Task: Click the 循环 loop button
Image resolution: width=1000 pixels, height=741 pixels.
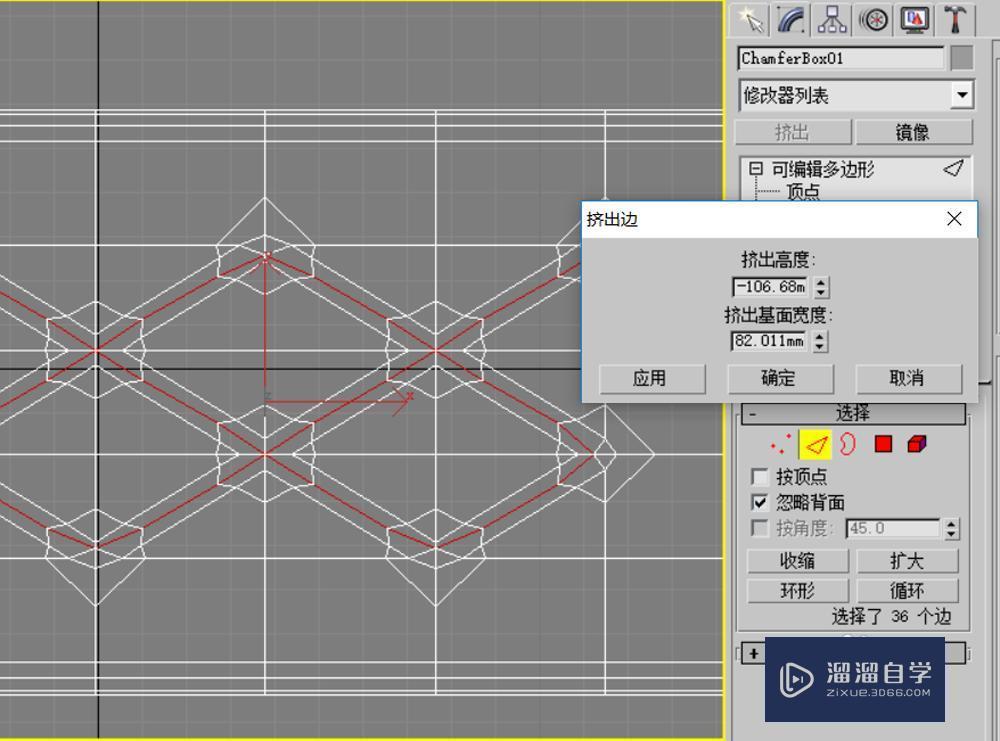Action: coord(907,591)
